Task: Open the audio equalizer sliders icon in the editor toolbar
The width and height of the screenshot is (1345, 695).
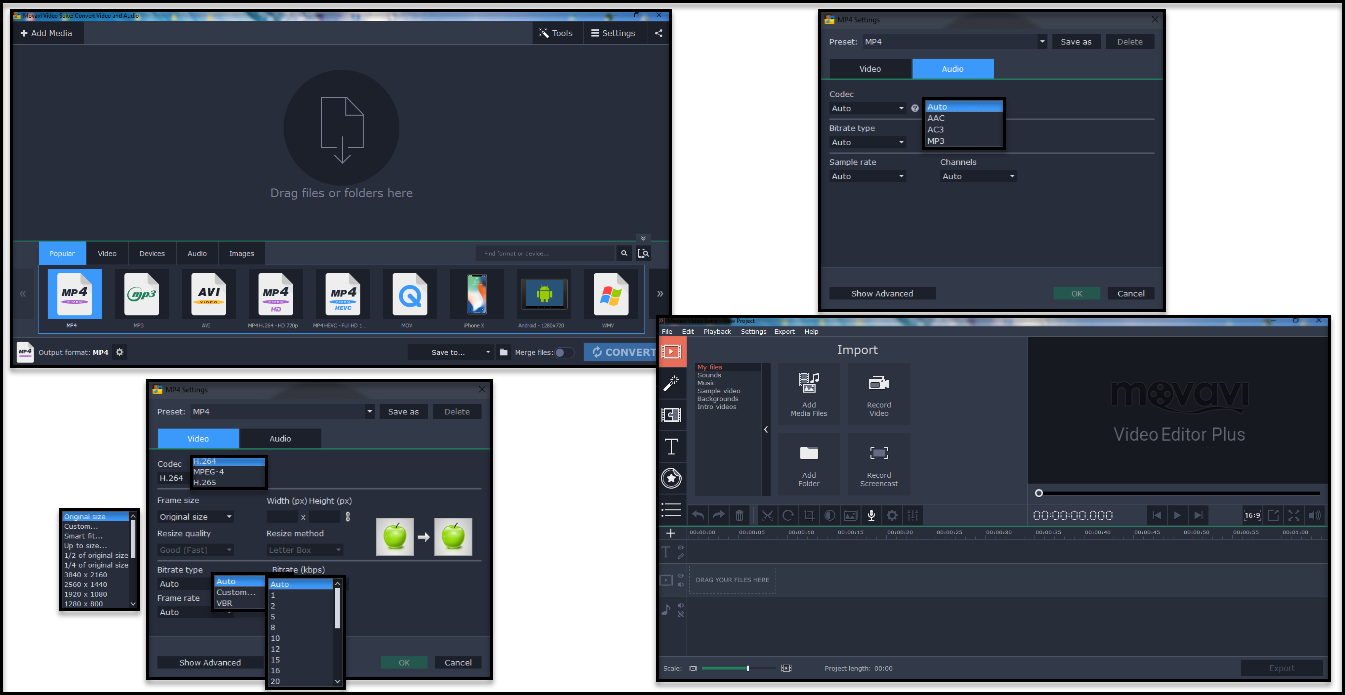Action: (912, 515)
